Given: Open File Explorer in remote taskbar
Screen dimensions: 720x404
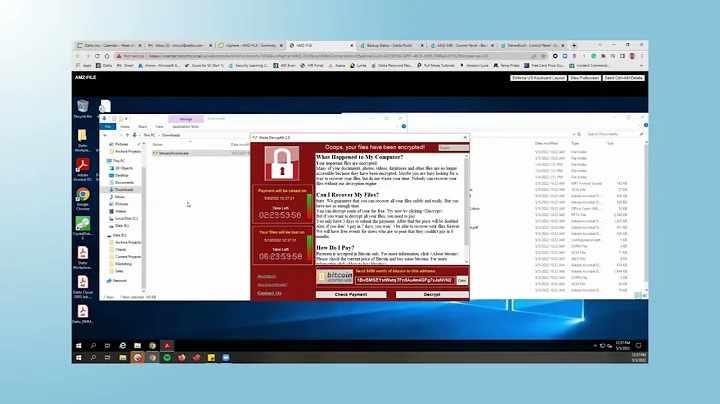Looking at the screenshot, I should point(137,345).
